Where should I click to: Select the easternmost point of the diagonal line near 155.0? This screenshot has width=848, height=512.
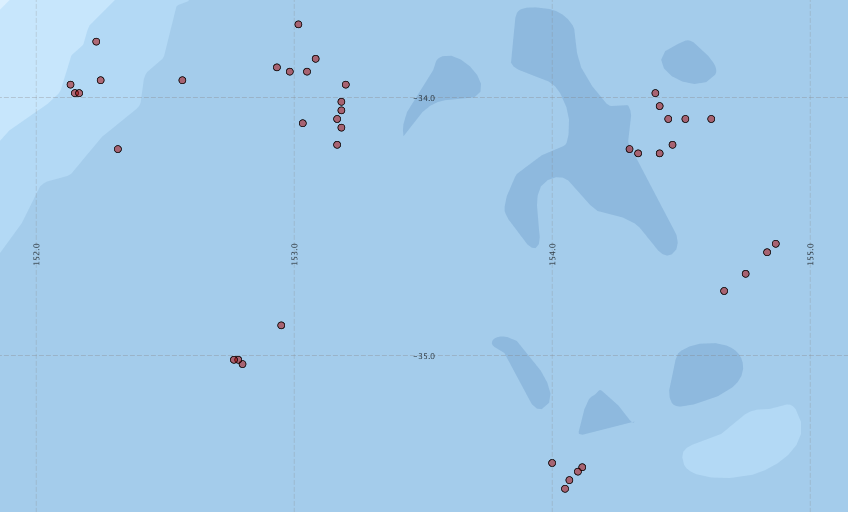776,244
